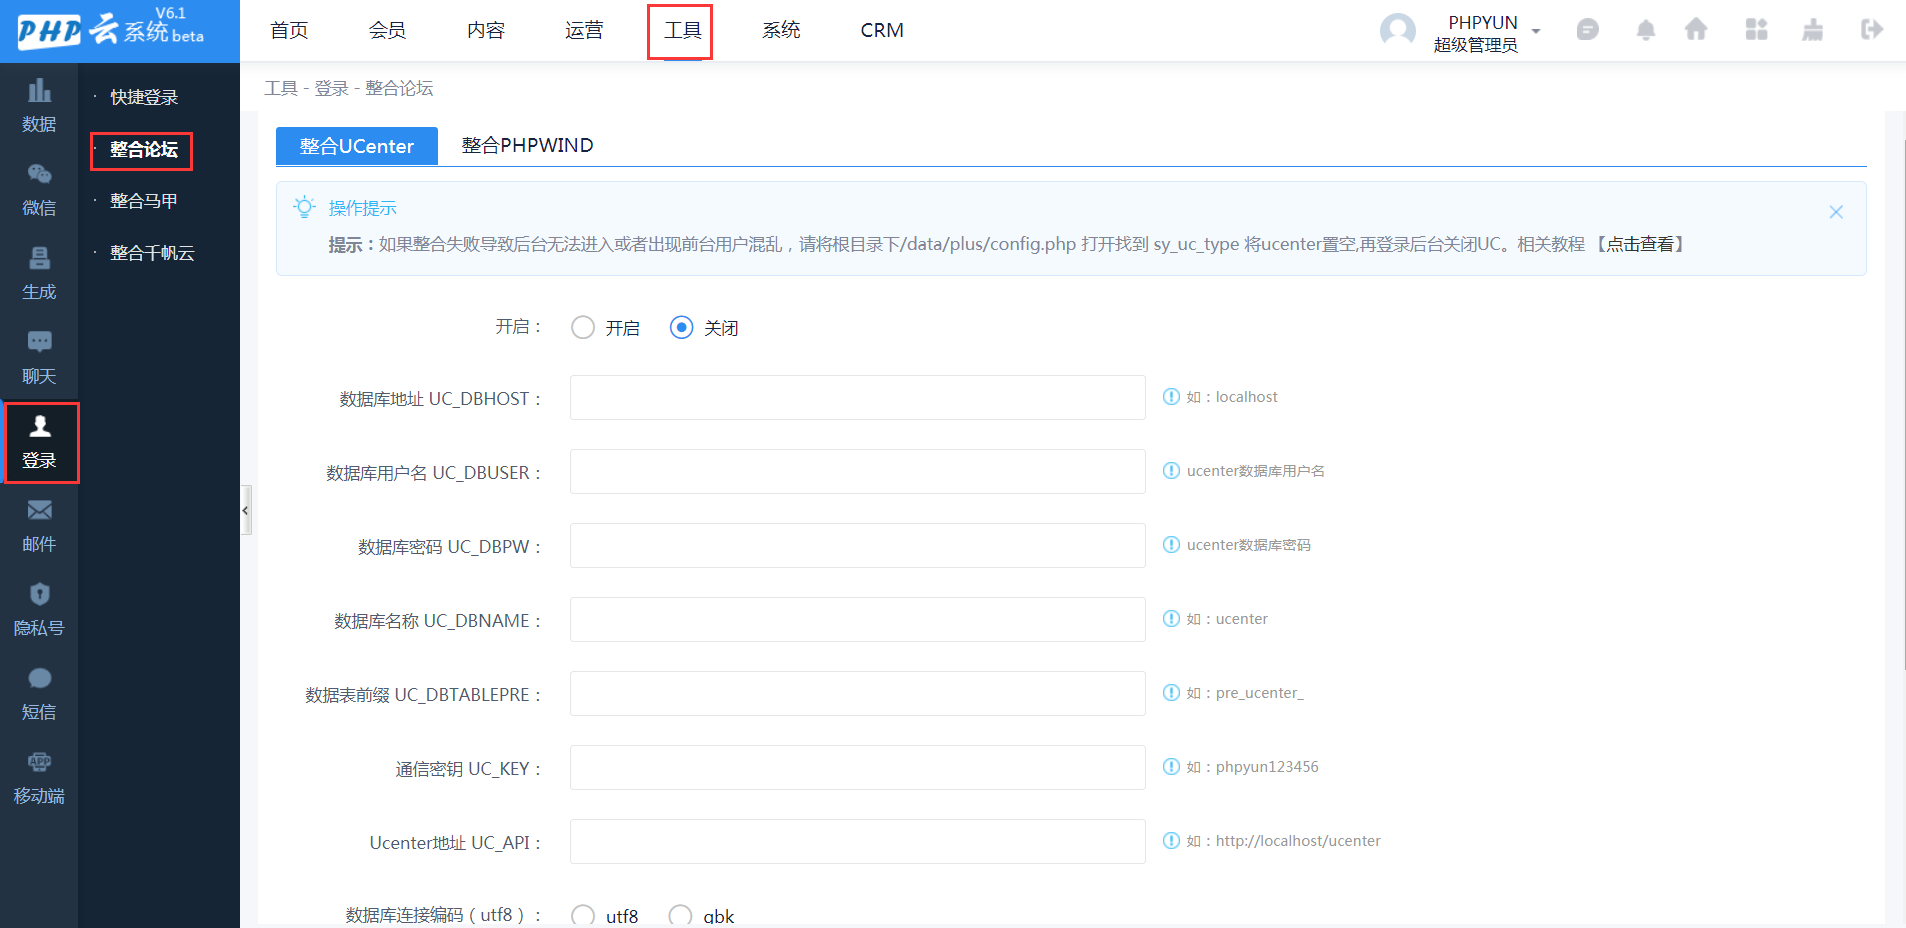1906x928 pixels.
Task: Open 整合论坛 submenu item
Action: 142,150
